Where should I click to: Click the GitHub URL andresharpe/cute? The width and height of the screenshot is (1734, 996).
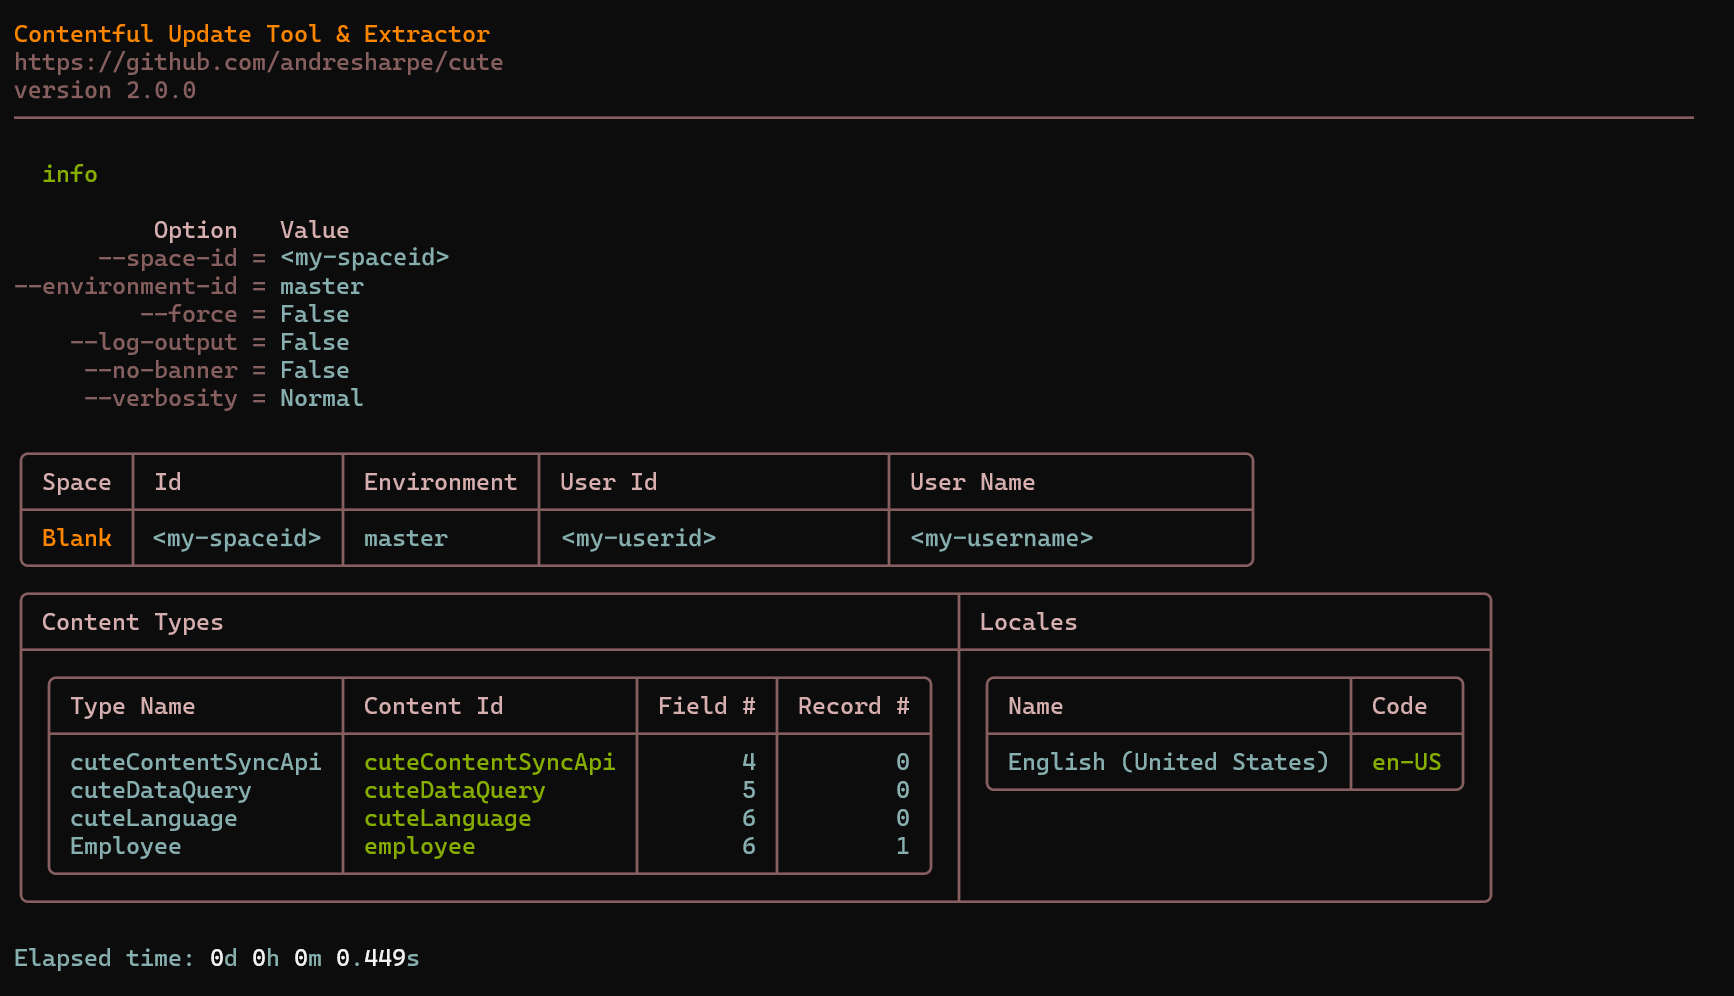258,62
